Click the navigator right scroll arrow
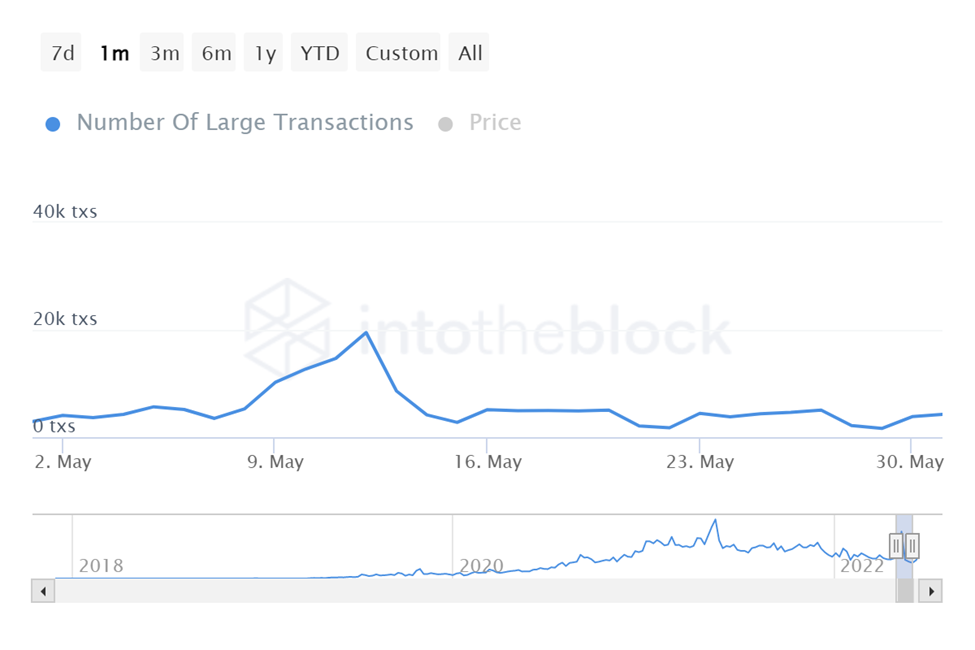975x650 pixels. click(930, 591)
